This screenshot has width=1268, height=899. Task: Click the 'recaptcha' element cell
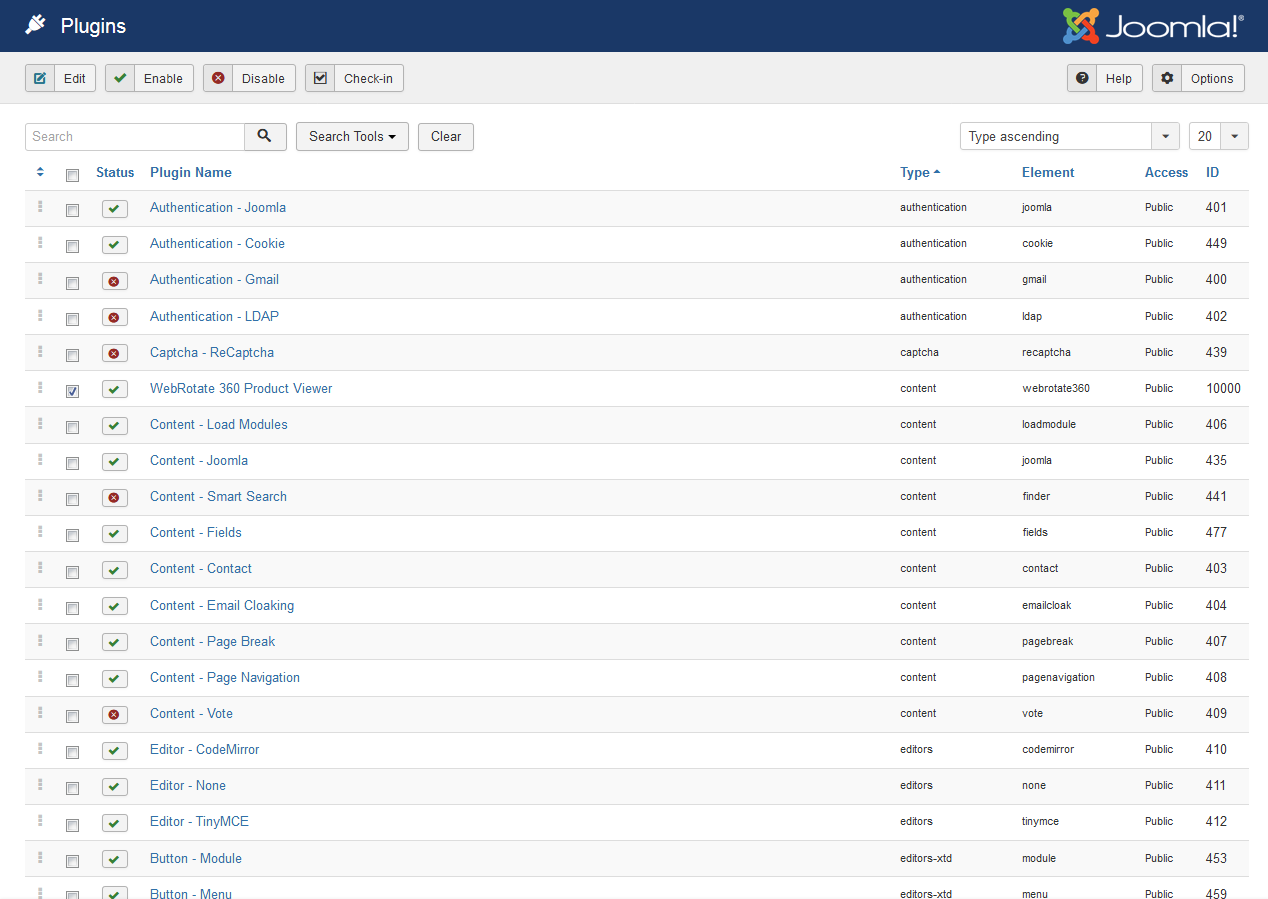coord(1046,352)
